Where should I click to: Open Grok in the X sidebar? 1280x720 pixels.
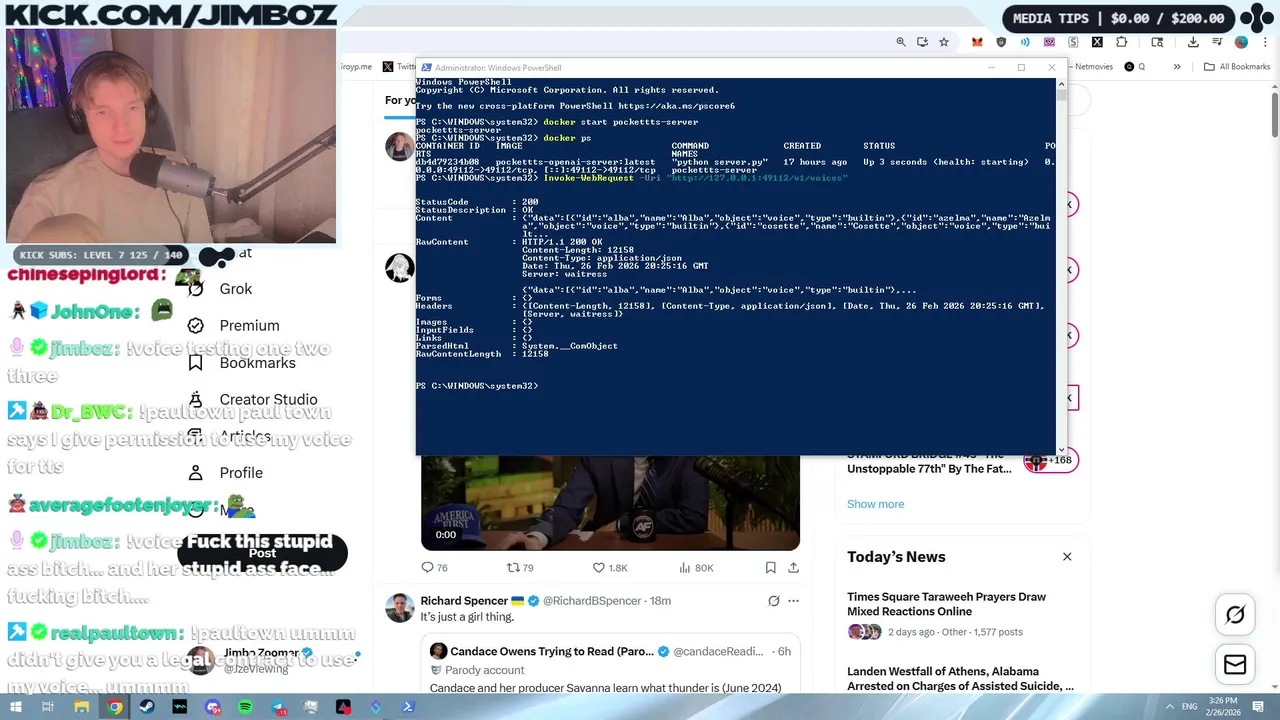coord(235,289)
